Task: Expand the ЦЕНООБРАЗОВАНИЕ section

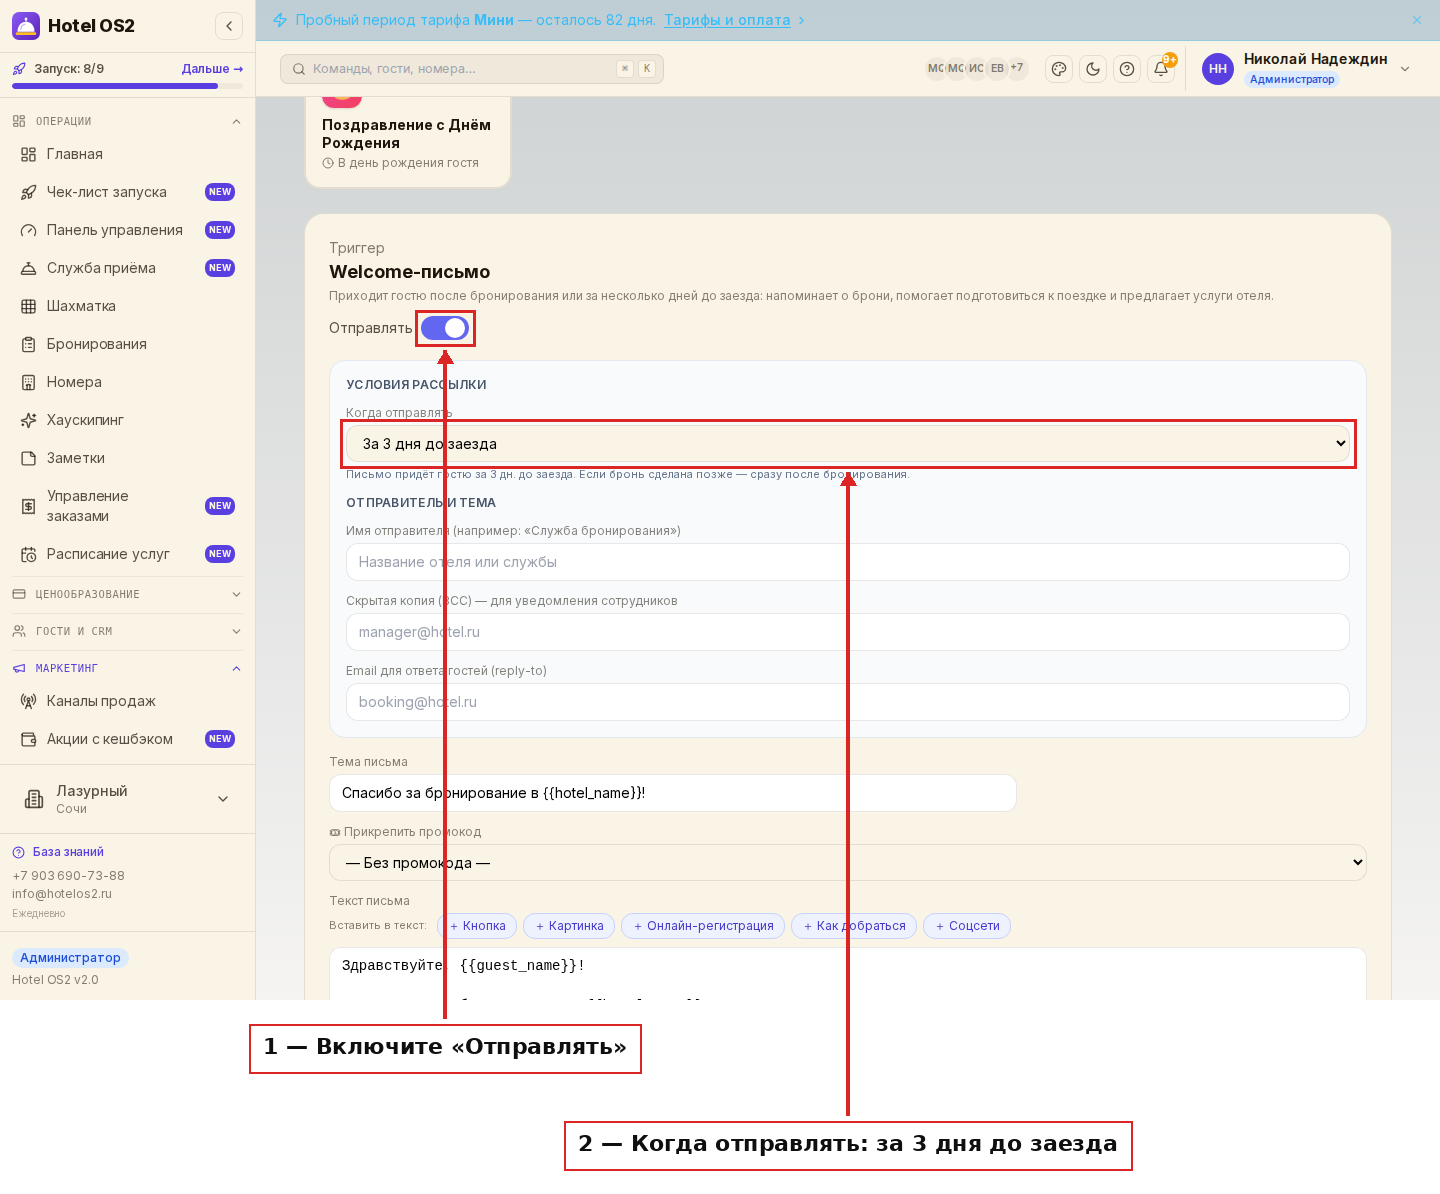Action: (x=128, y=594)
